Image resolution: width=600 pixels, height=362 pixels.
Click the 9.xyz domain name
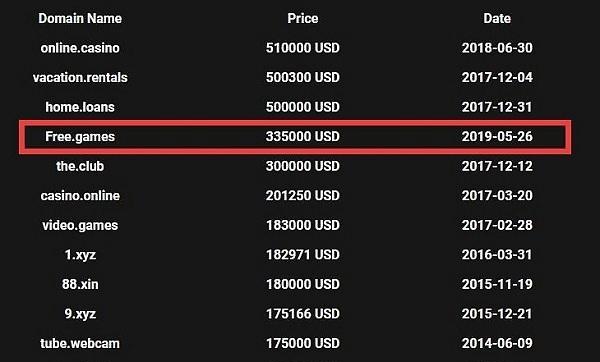coord(80,314)
